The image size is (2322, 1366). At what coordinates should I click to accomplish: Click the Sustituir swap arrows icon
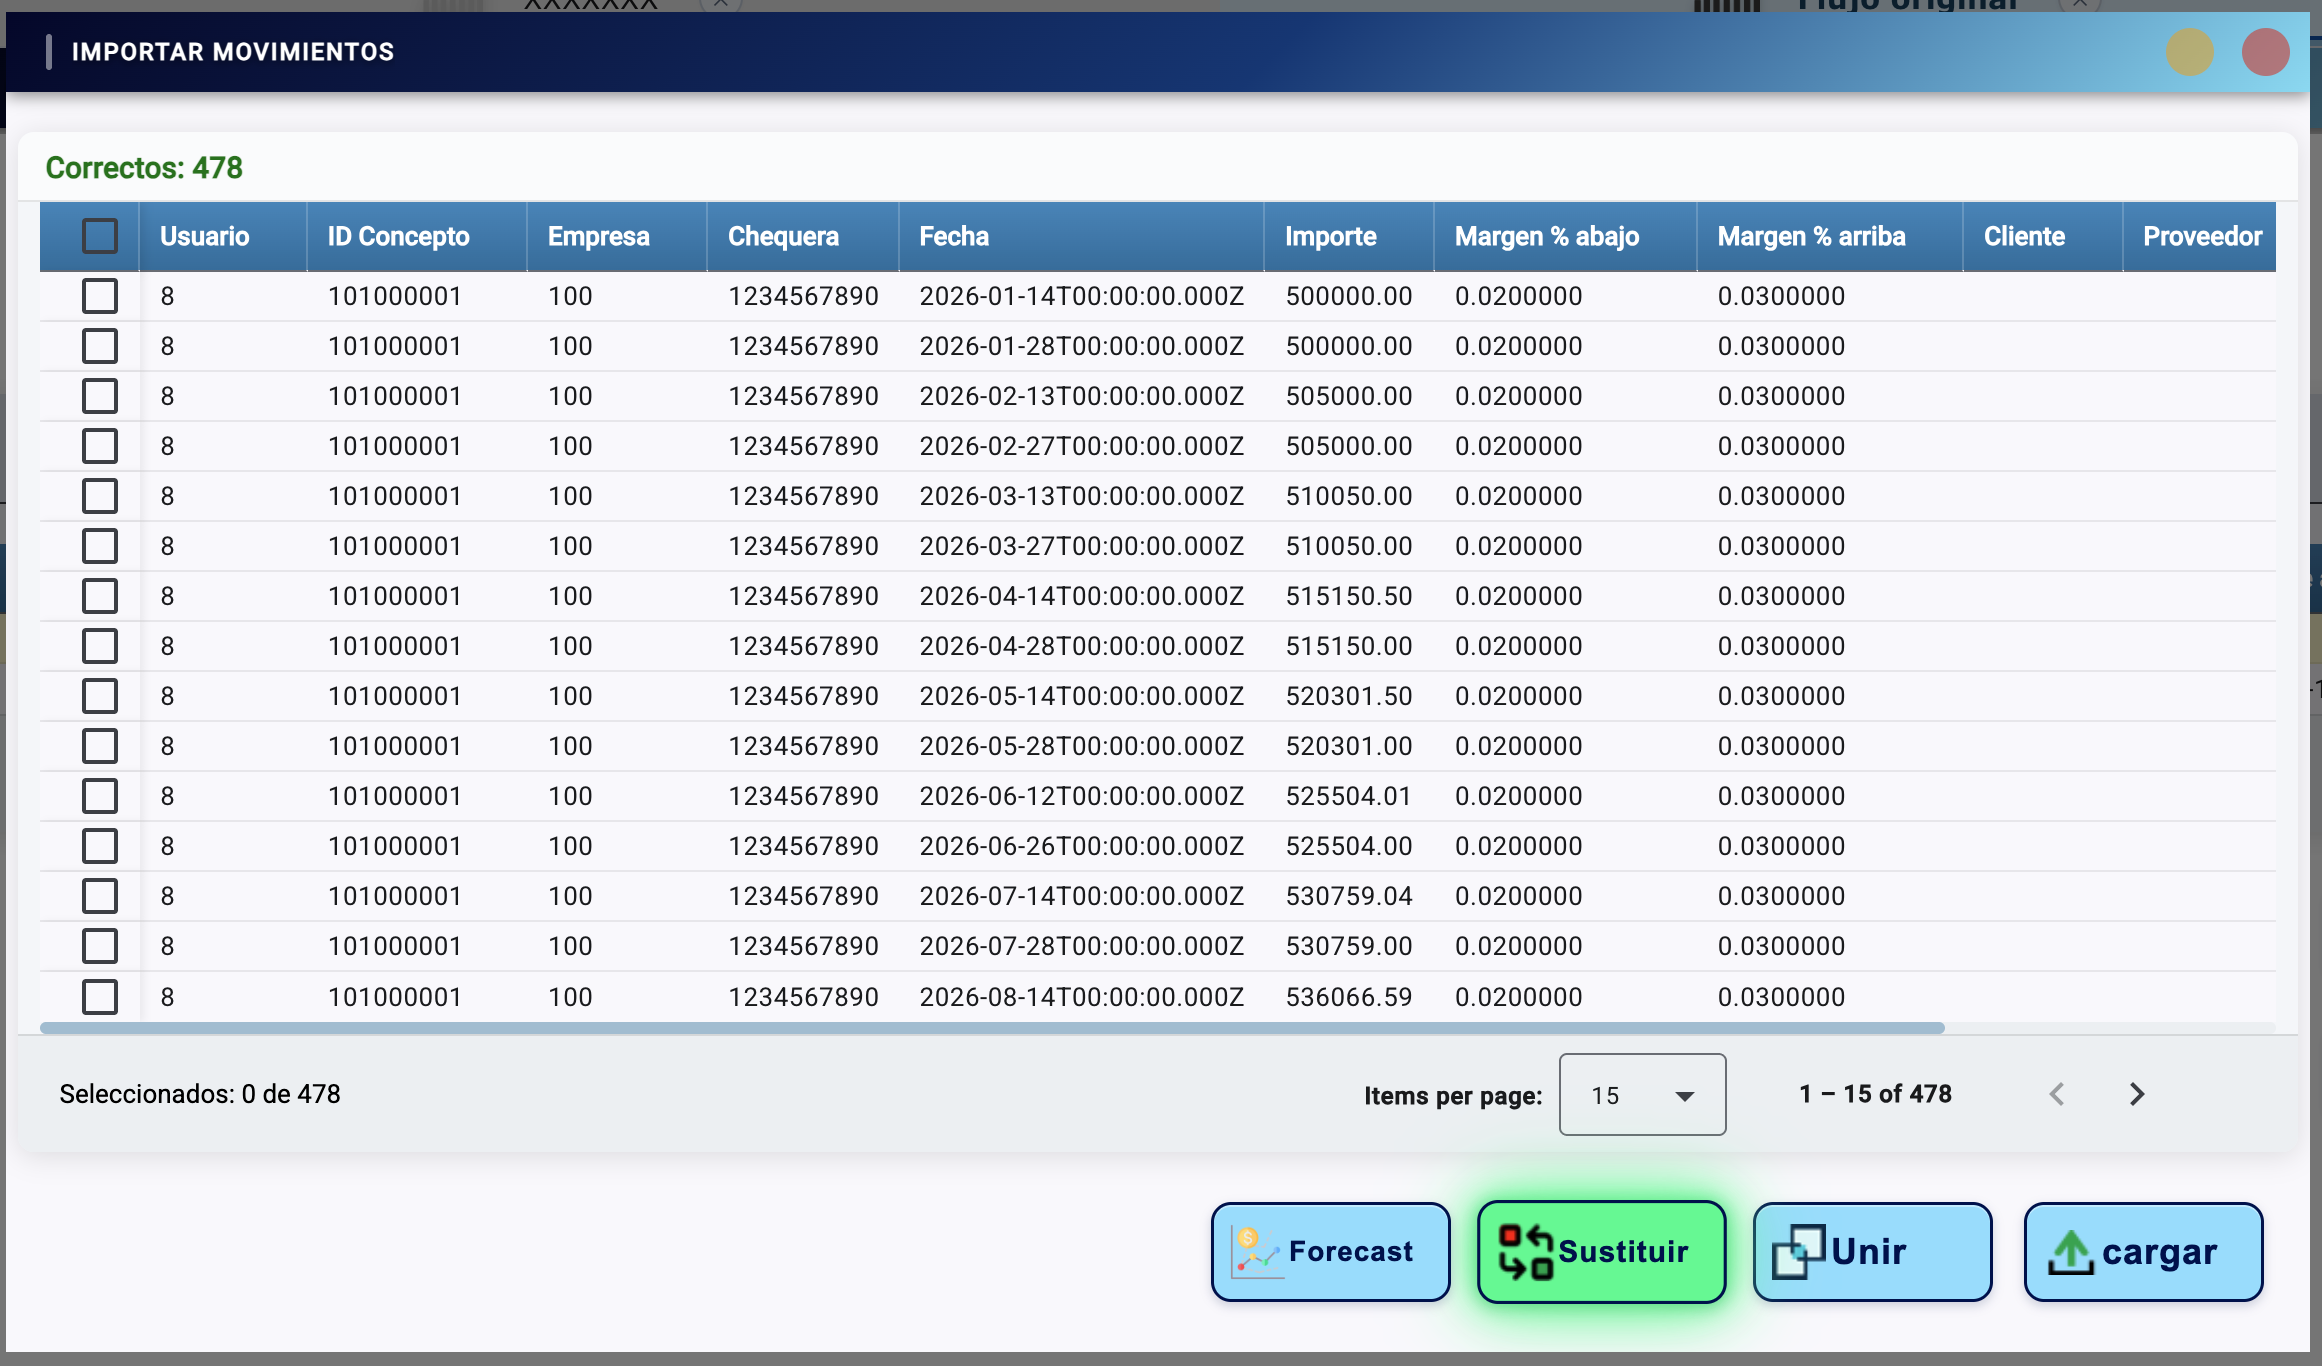(x=1525, y=1252)
